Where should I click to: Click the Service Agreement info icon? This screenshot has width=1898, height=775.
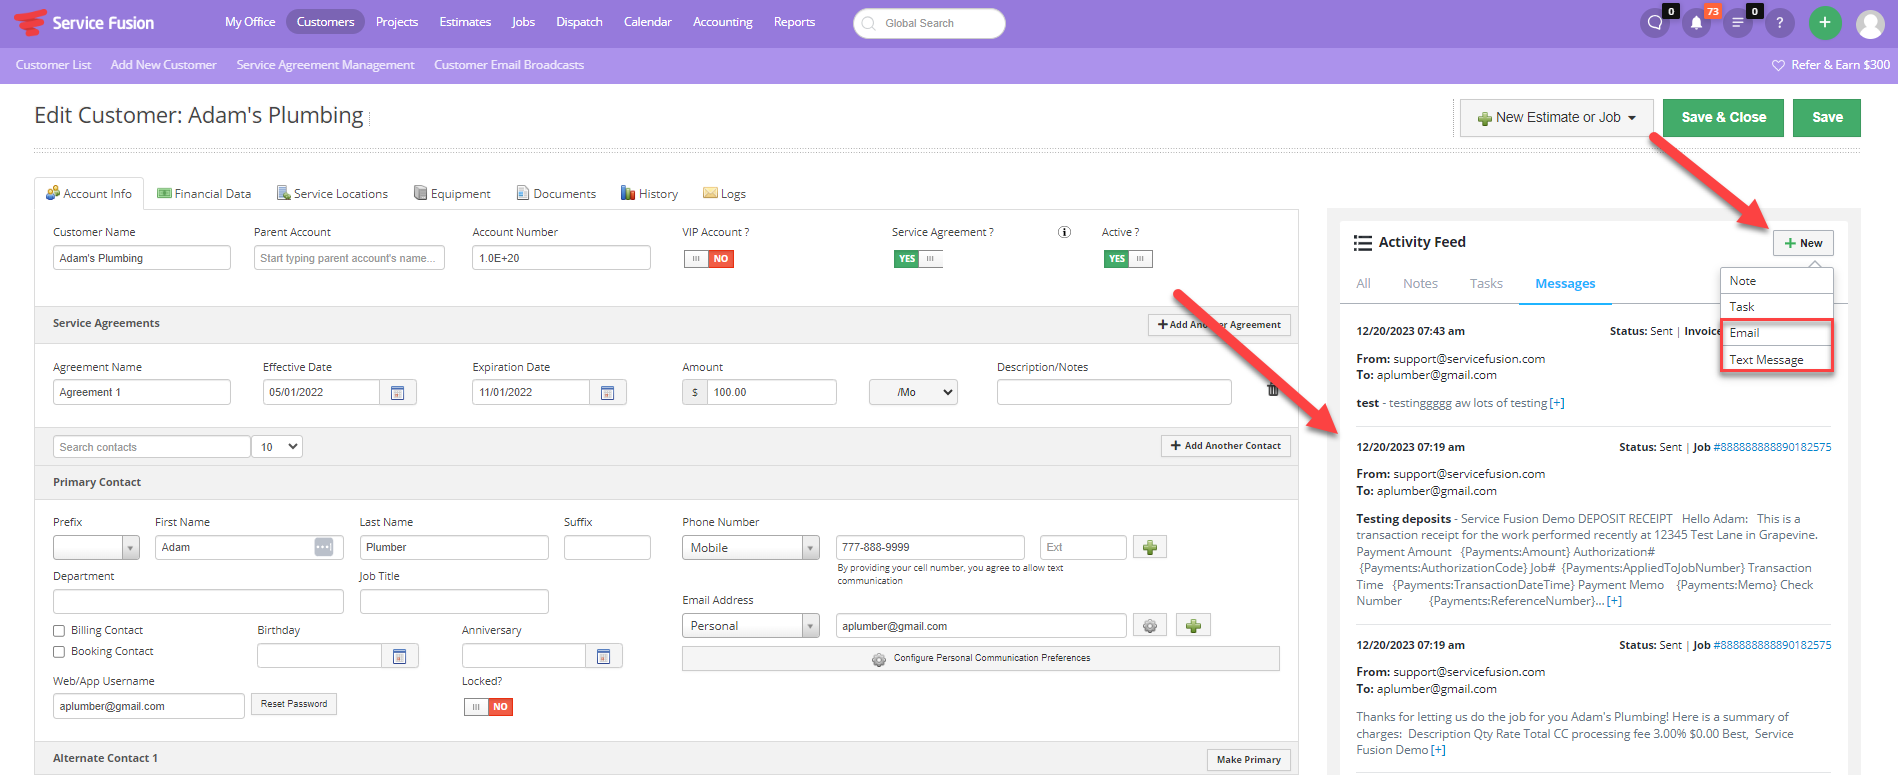1064,232
